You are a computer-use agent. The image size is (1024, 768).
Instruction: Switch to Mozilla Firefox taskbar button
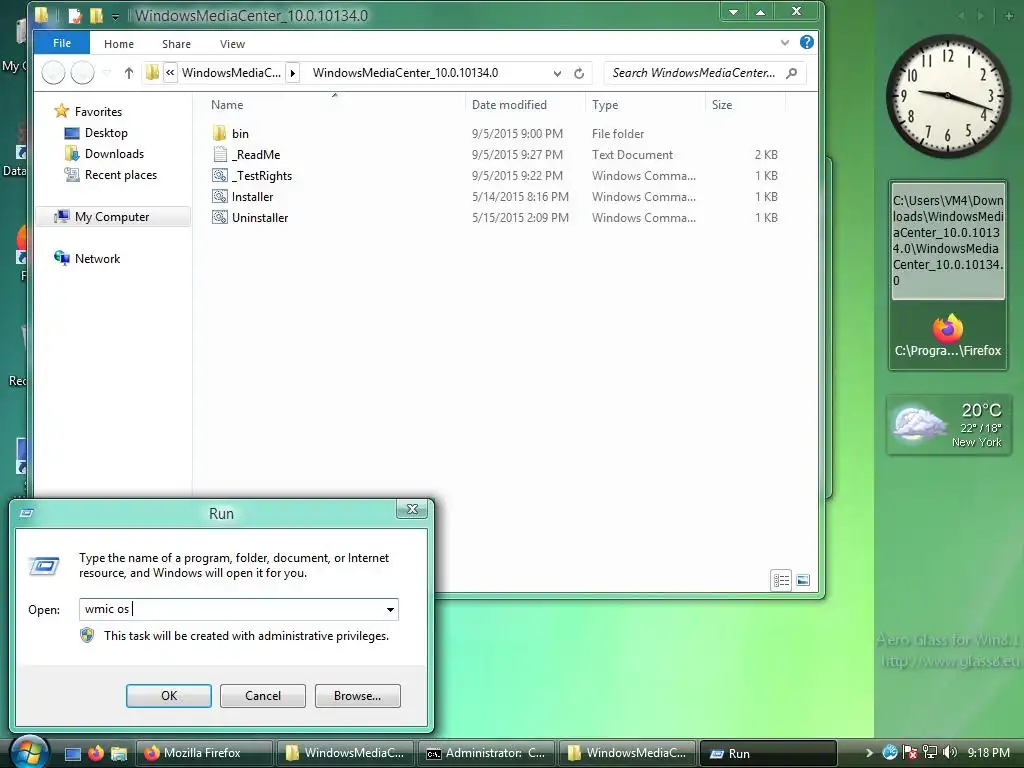203,753
